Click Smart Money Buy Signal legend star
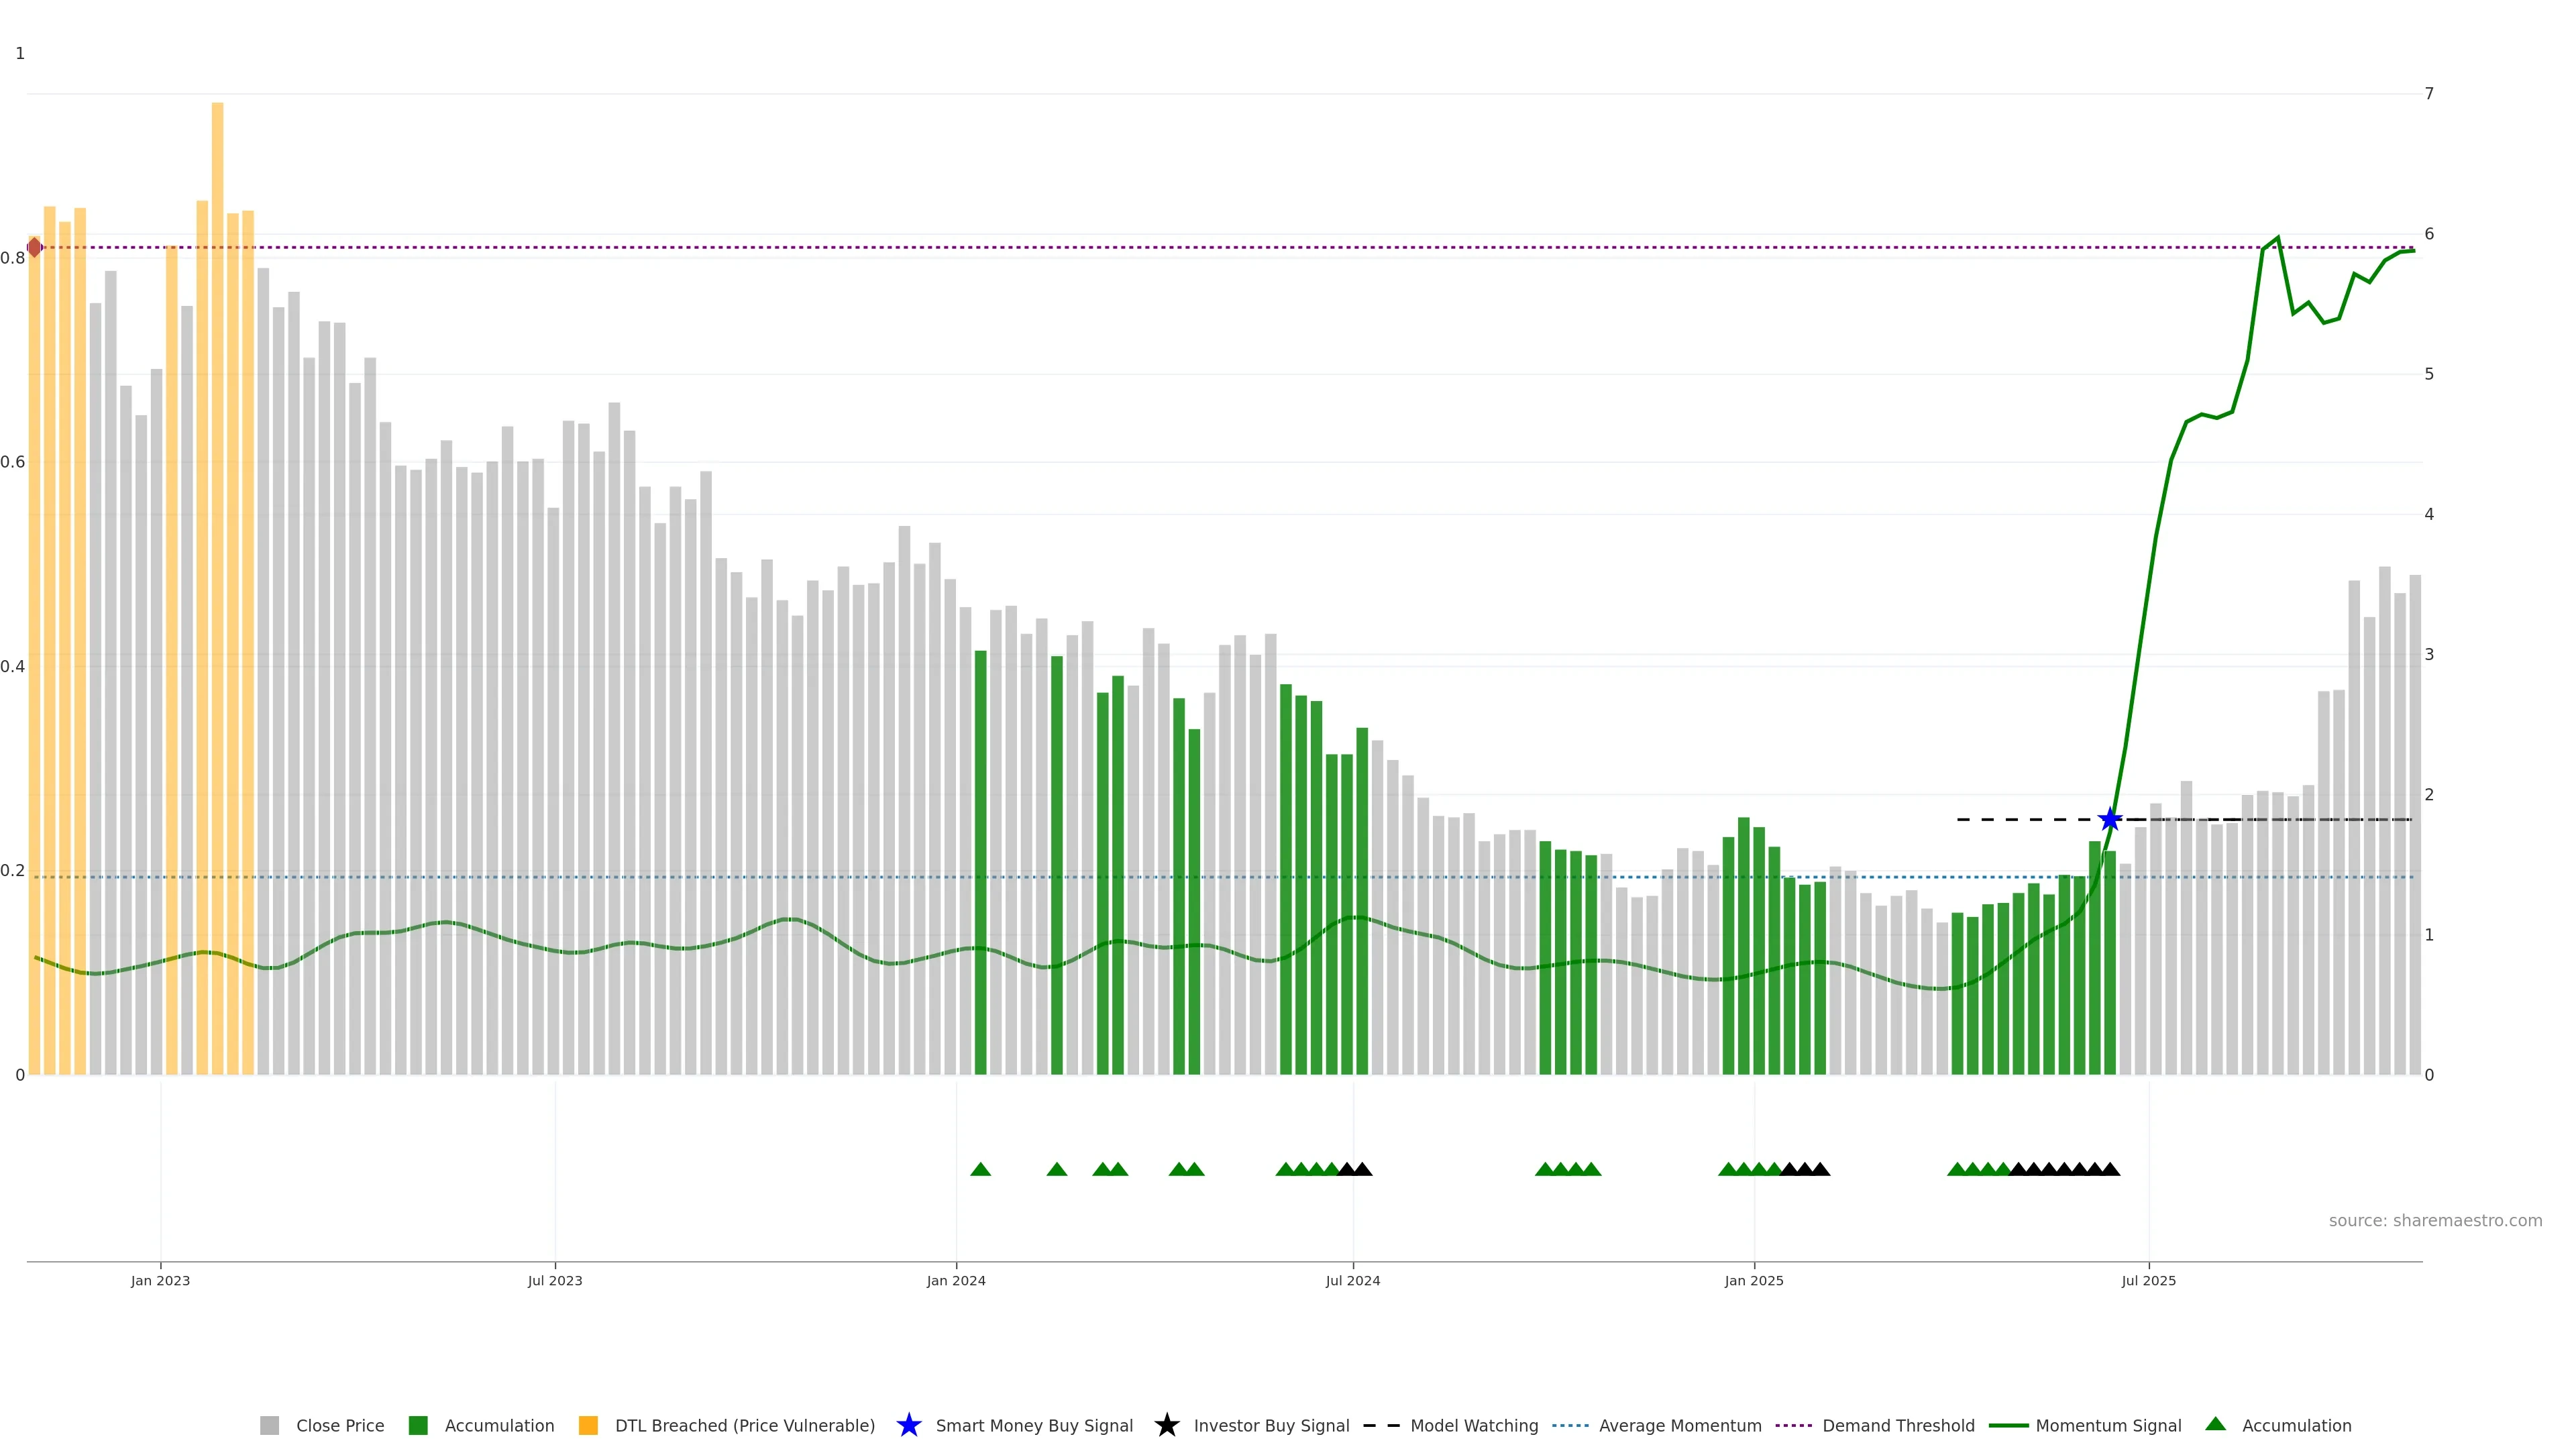 point(909,1426)
